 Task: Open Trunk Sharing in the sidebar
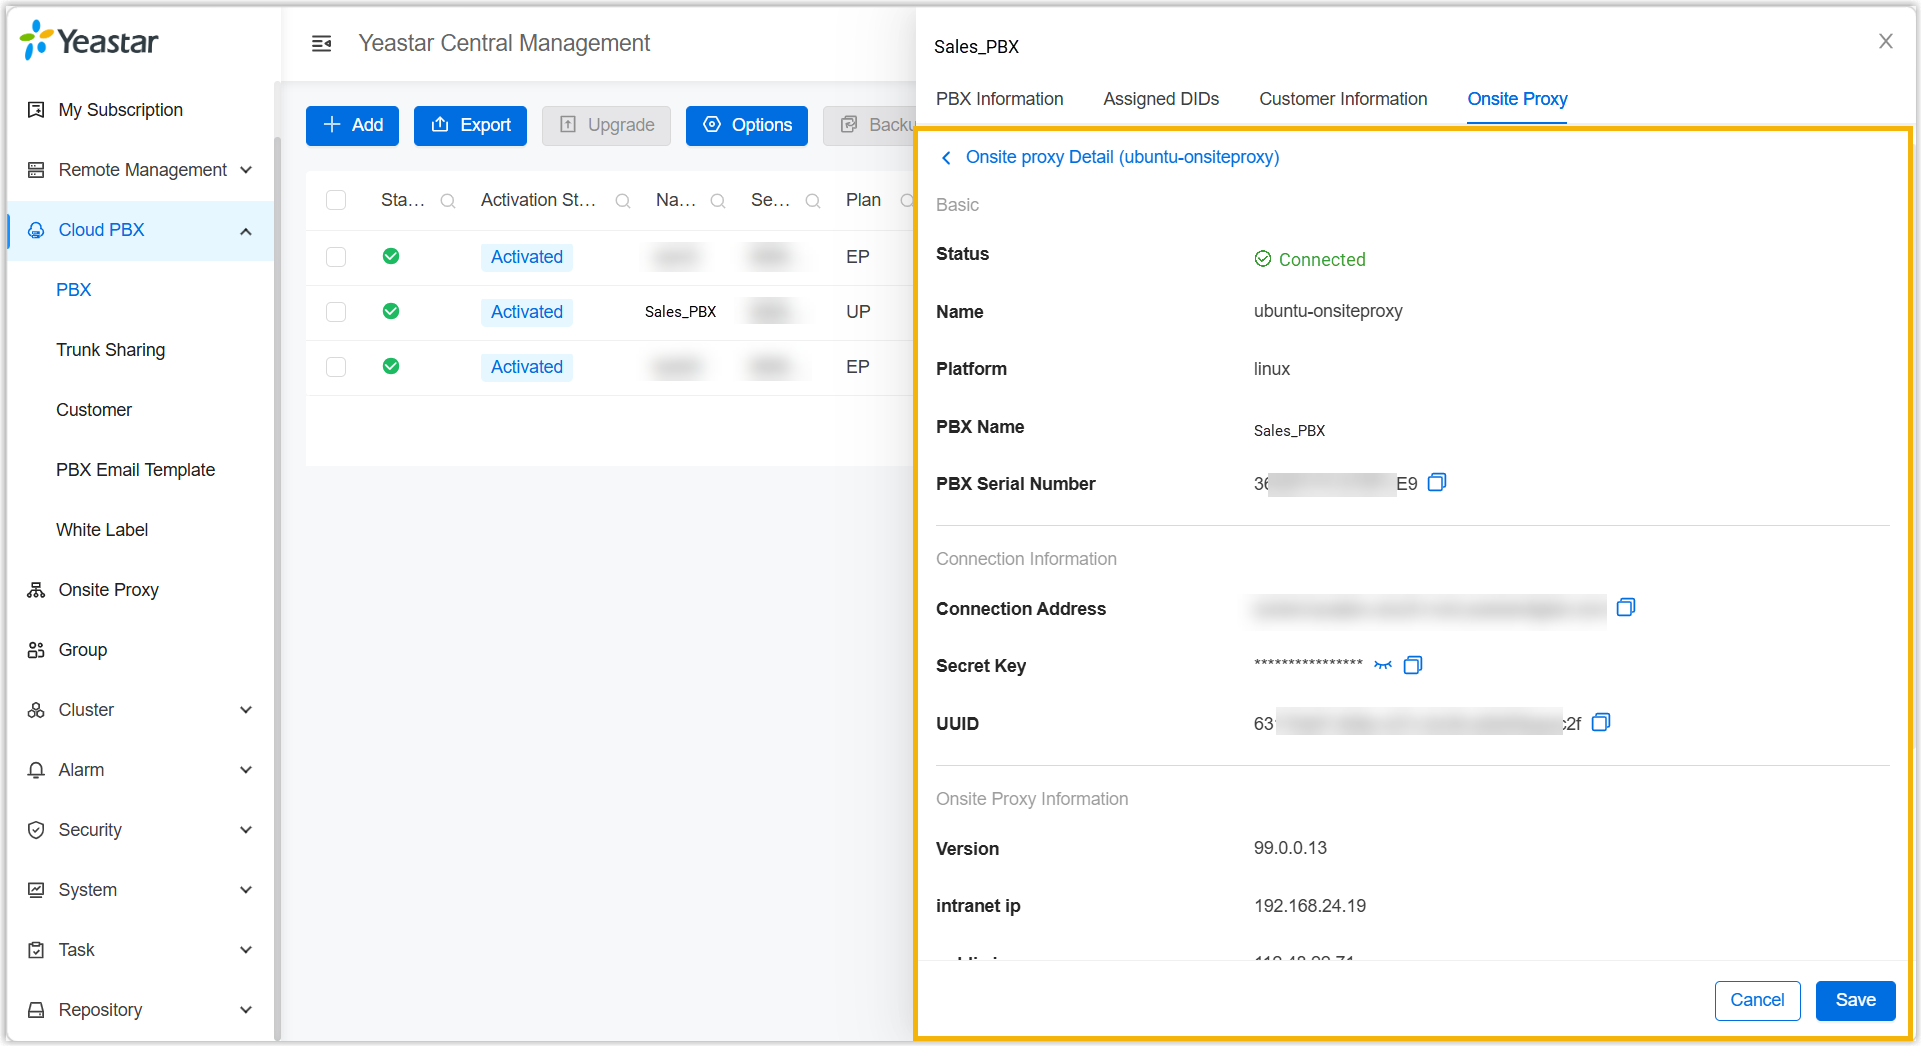click(x=111, y=350)
